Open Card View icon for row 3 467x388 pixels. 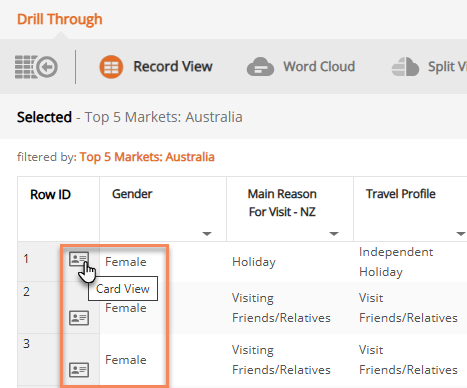point(79,370)
